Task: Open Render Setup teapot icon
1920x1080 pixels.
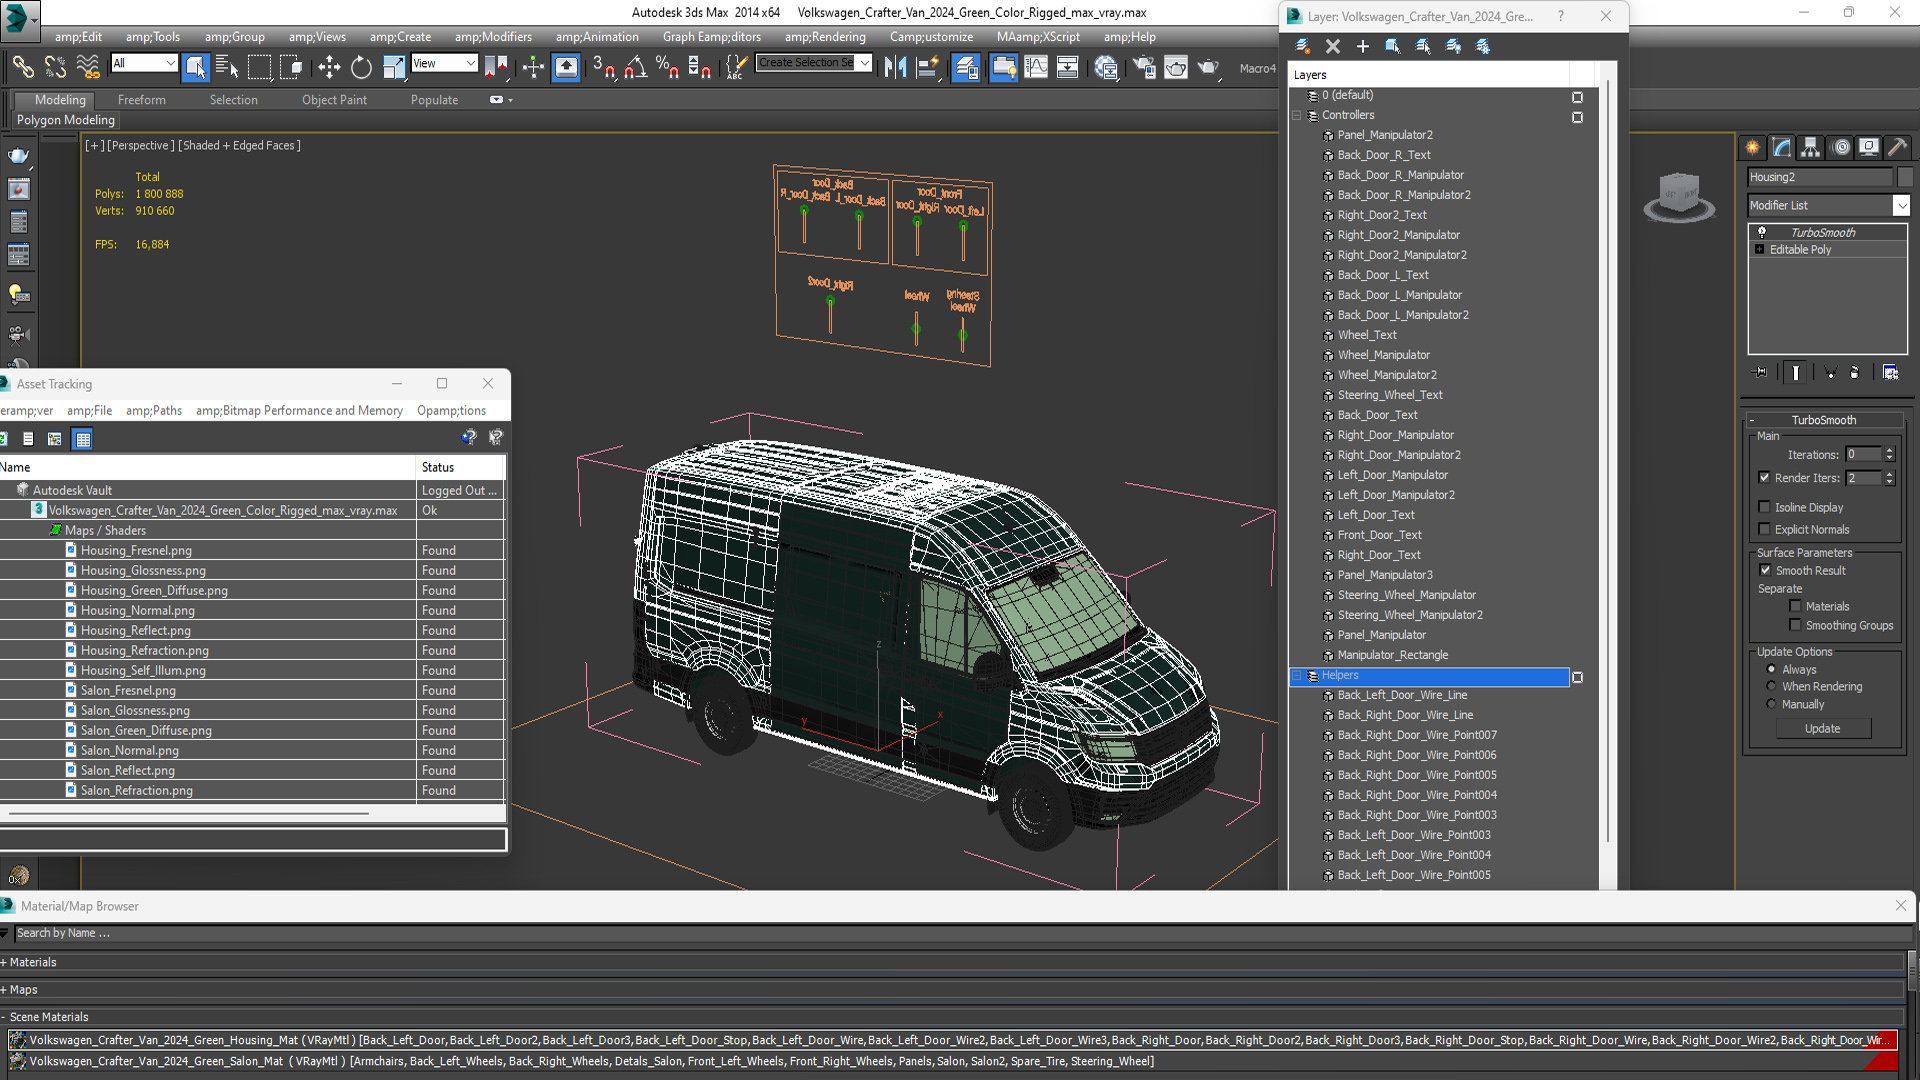Action: coord(1143,67)
